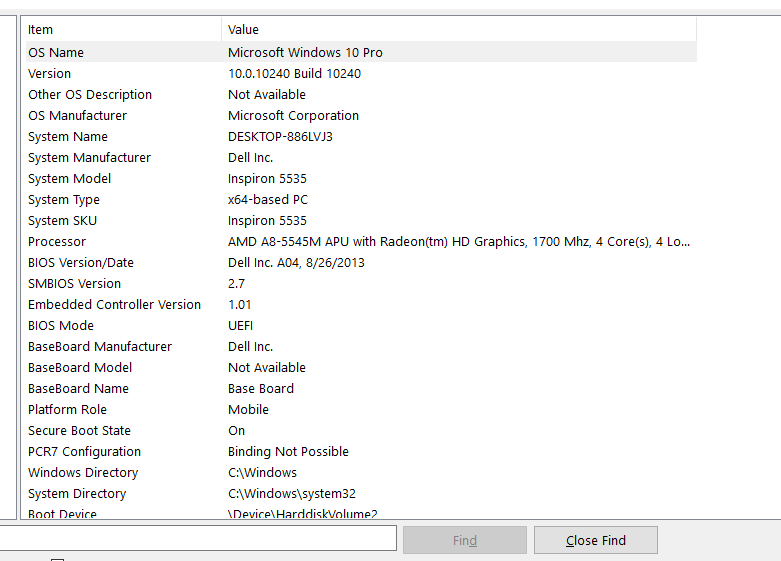Click Inspiron 5535 in System SKU row
Image resolution: width=781 pixels, height=561 pixels.
click(x=267, y=220)
